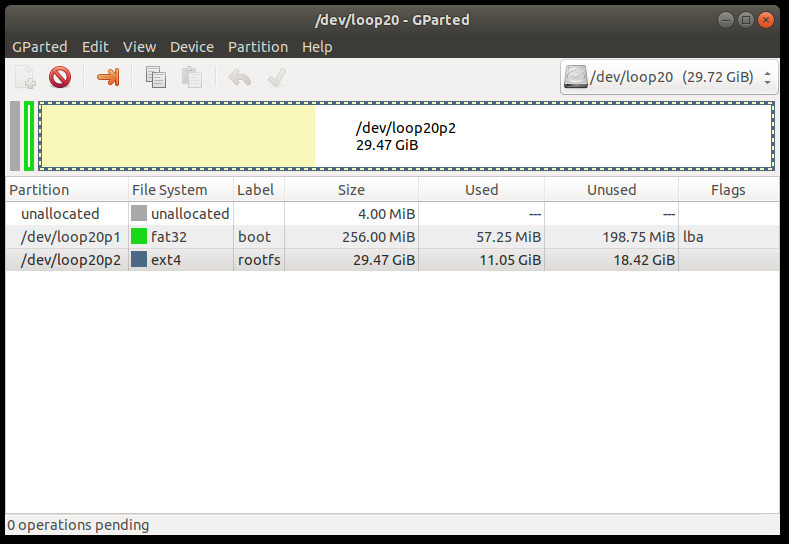Select the green fat32 block in disk map
Screen dimensions: 789x544
pyautogui.click(x=29, y=136)
